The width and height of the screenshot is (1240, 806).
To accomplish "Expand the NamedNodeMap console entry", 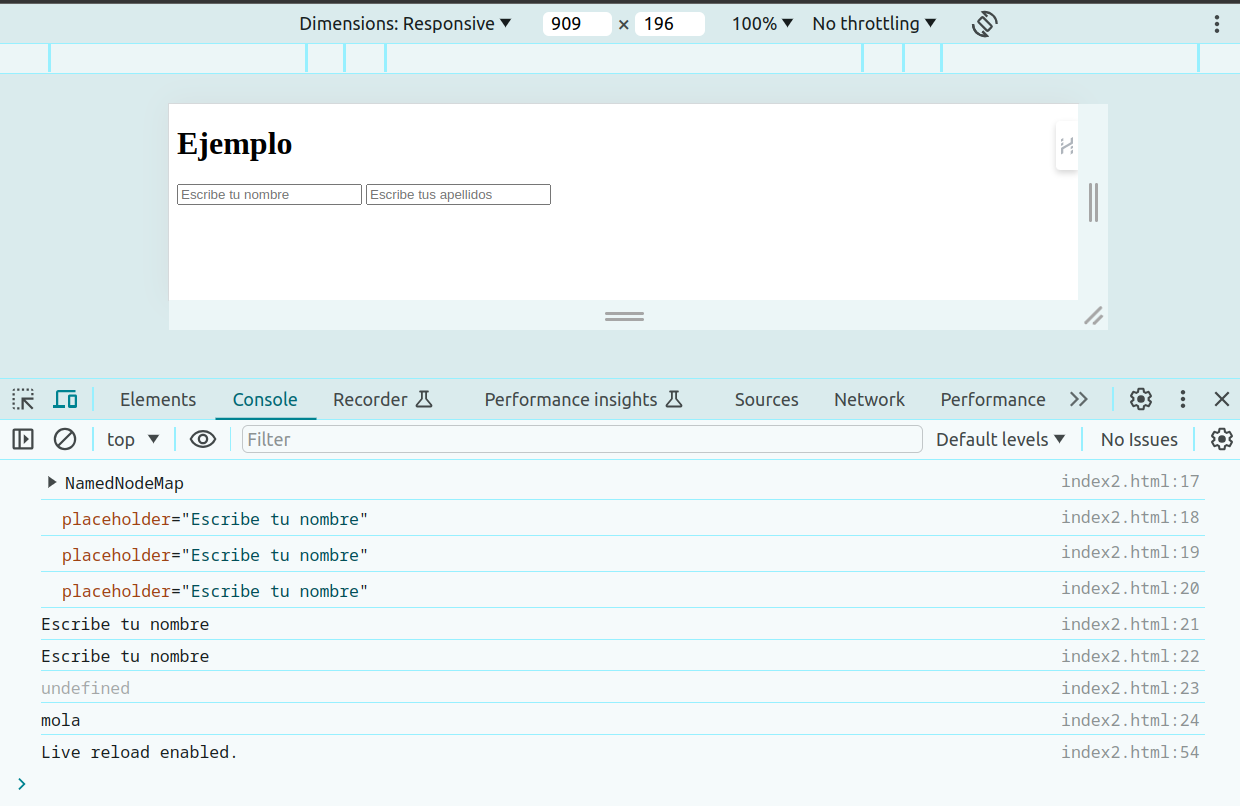I will [52, 483].
